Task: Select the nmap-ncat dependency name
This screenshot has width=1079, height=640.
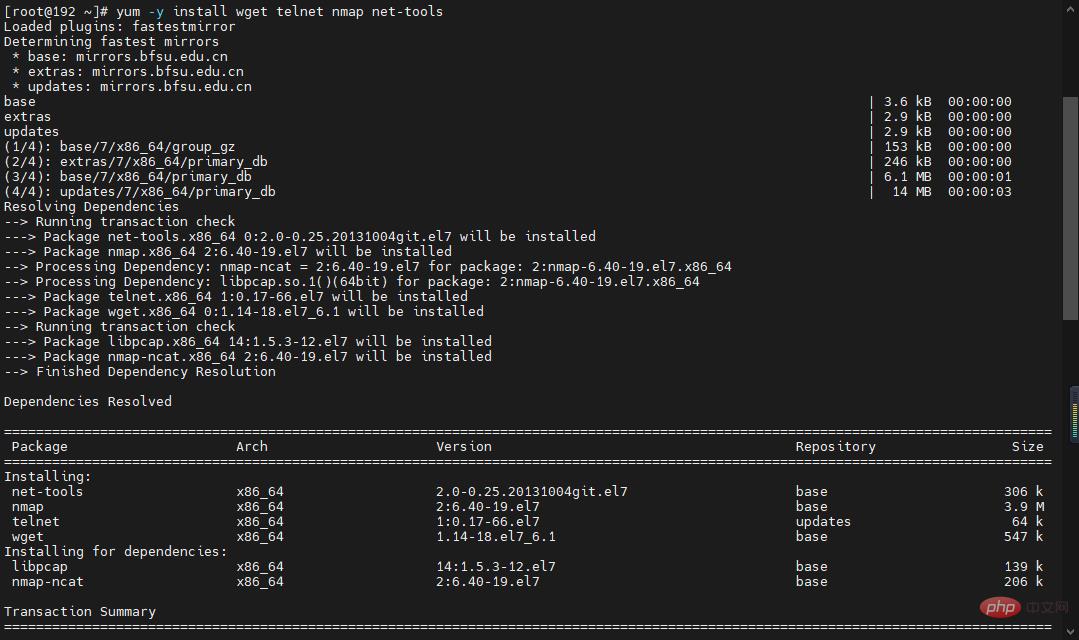Action: pyautogui.click(x=48, y=582)
